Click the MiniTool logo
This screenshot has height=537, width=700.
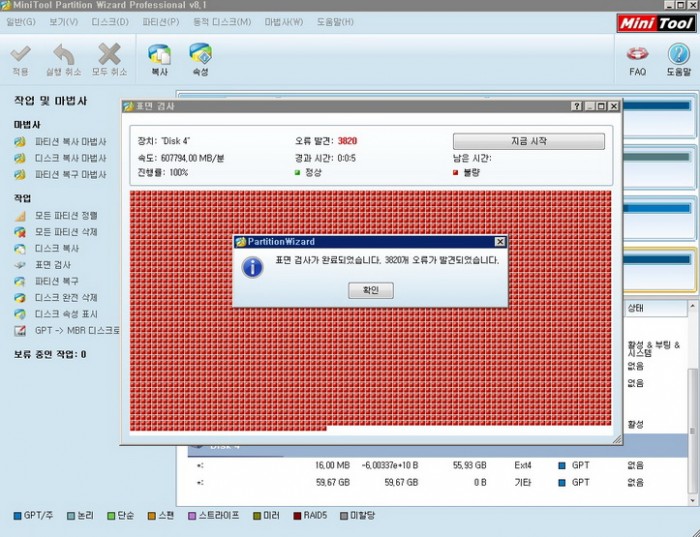coord(655,23)
